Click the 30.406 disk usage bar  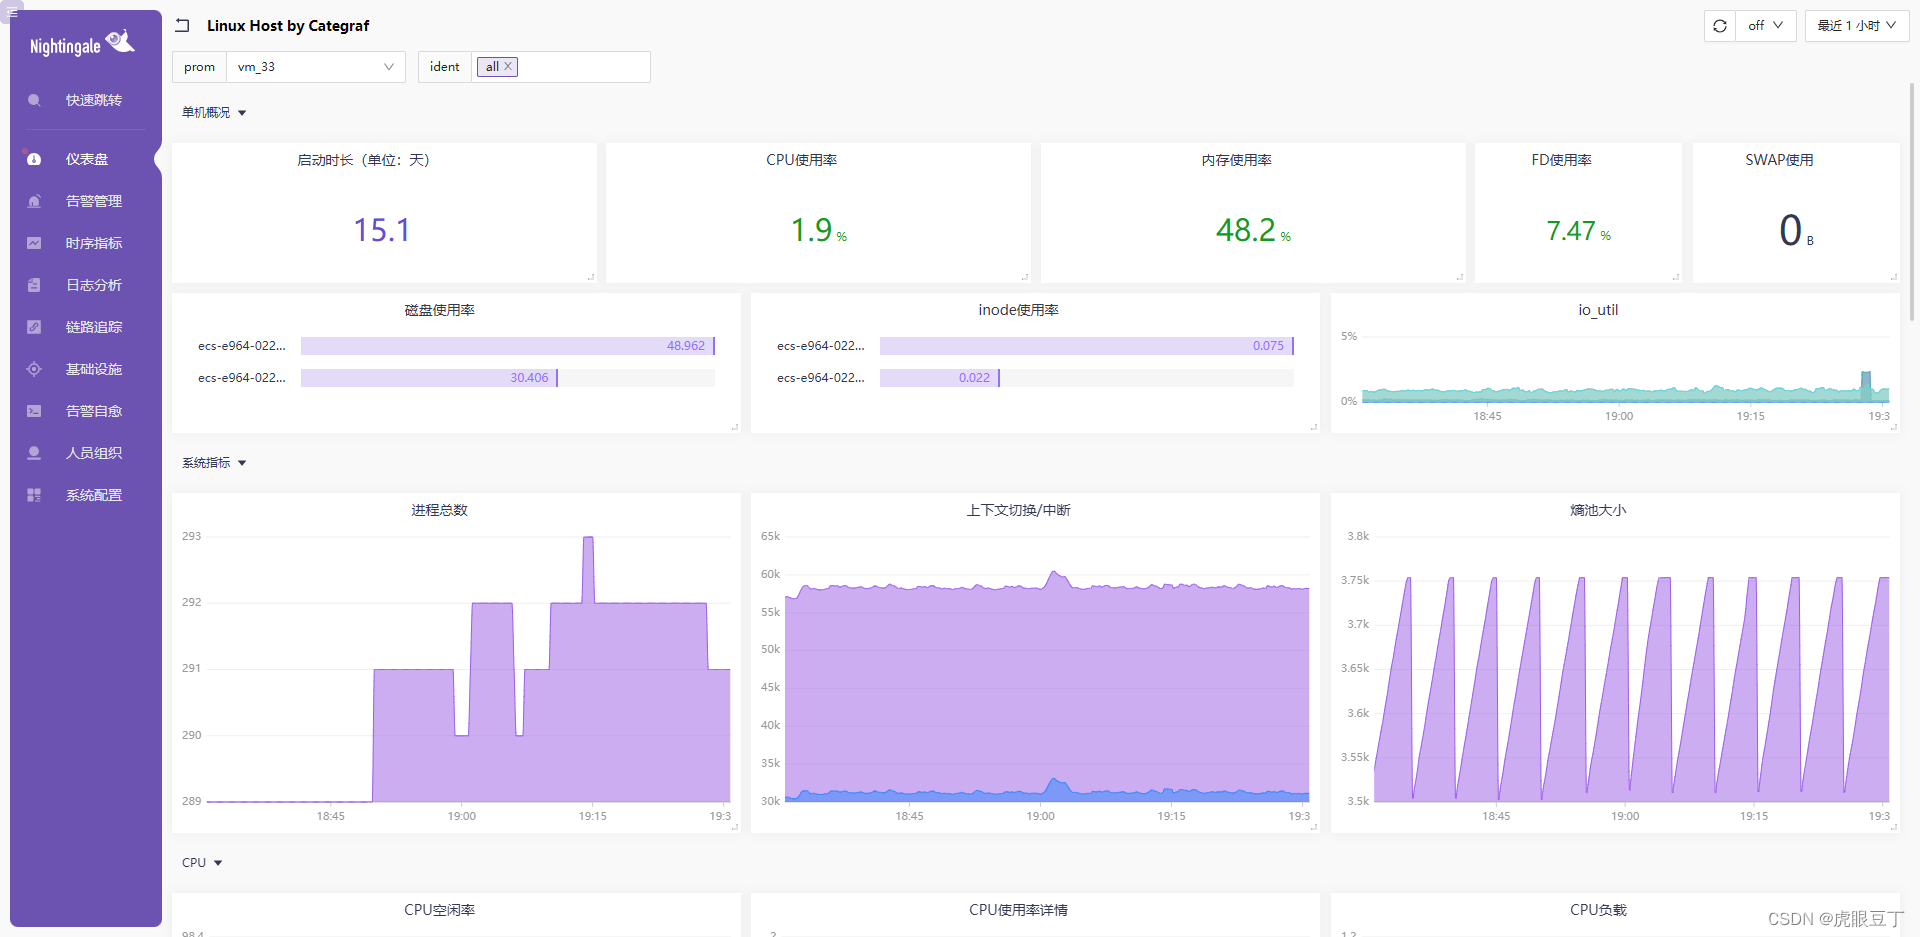coord(429,378)
